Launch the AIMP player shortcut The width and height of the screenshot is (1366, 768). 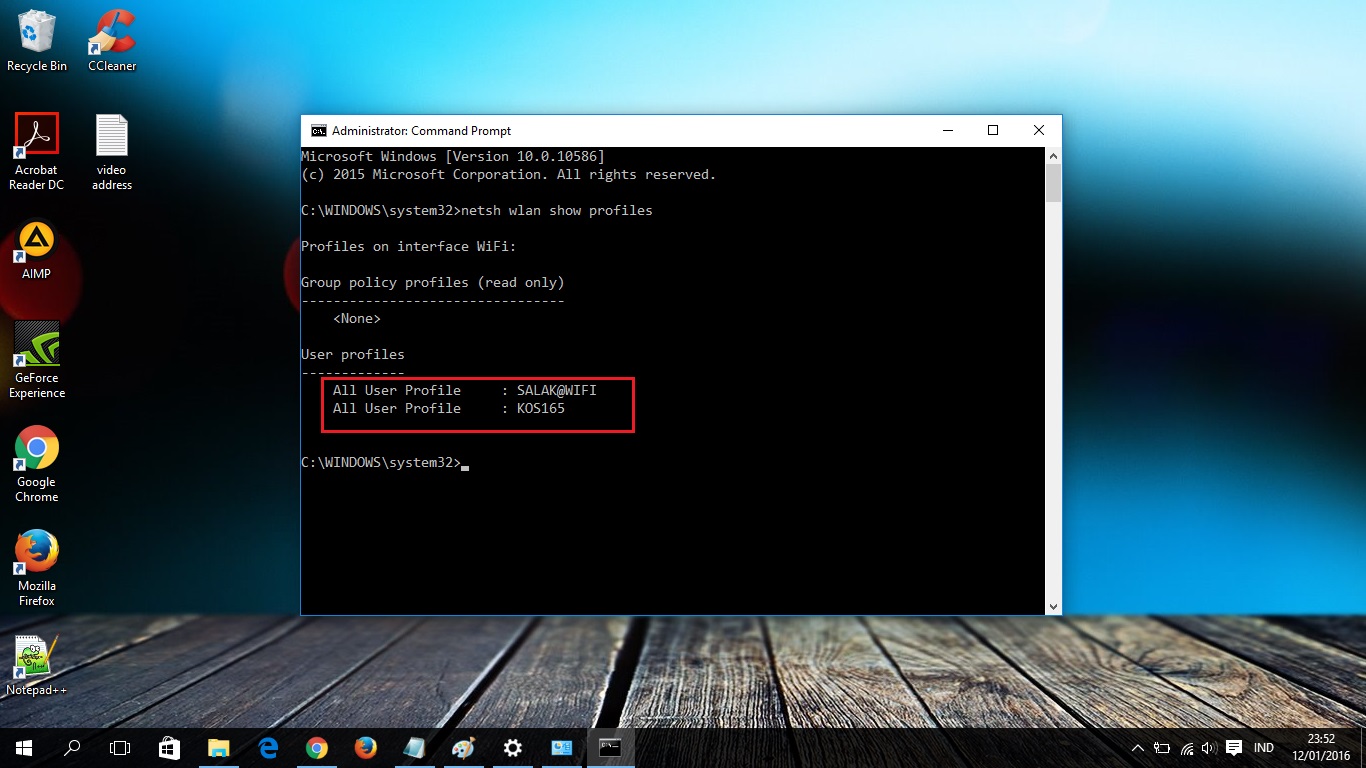(37, 250)
